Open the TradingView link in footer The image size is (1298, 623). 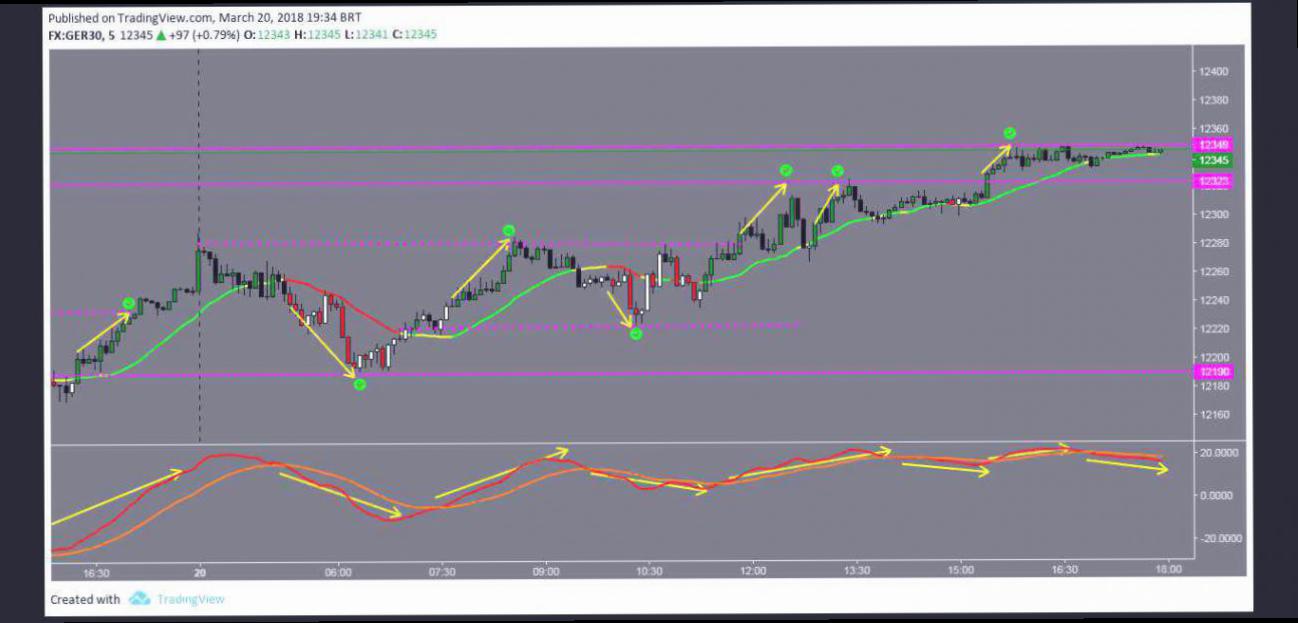(190, 599)
